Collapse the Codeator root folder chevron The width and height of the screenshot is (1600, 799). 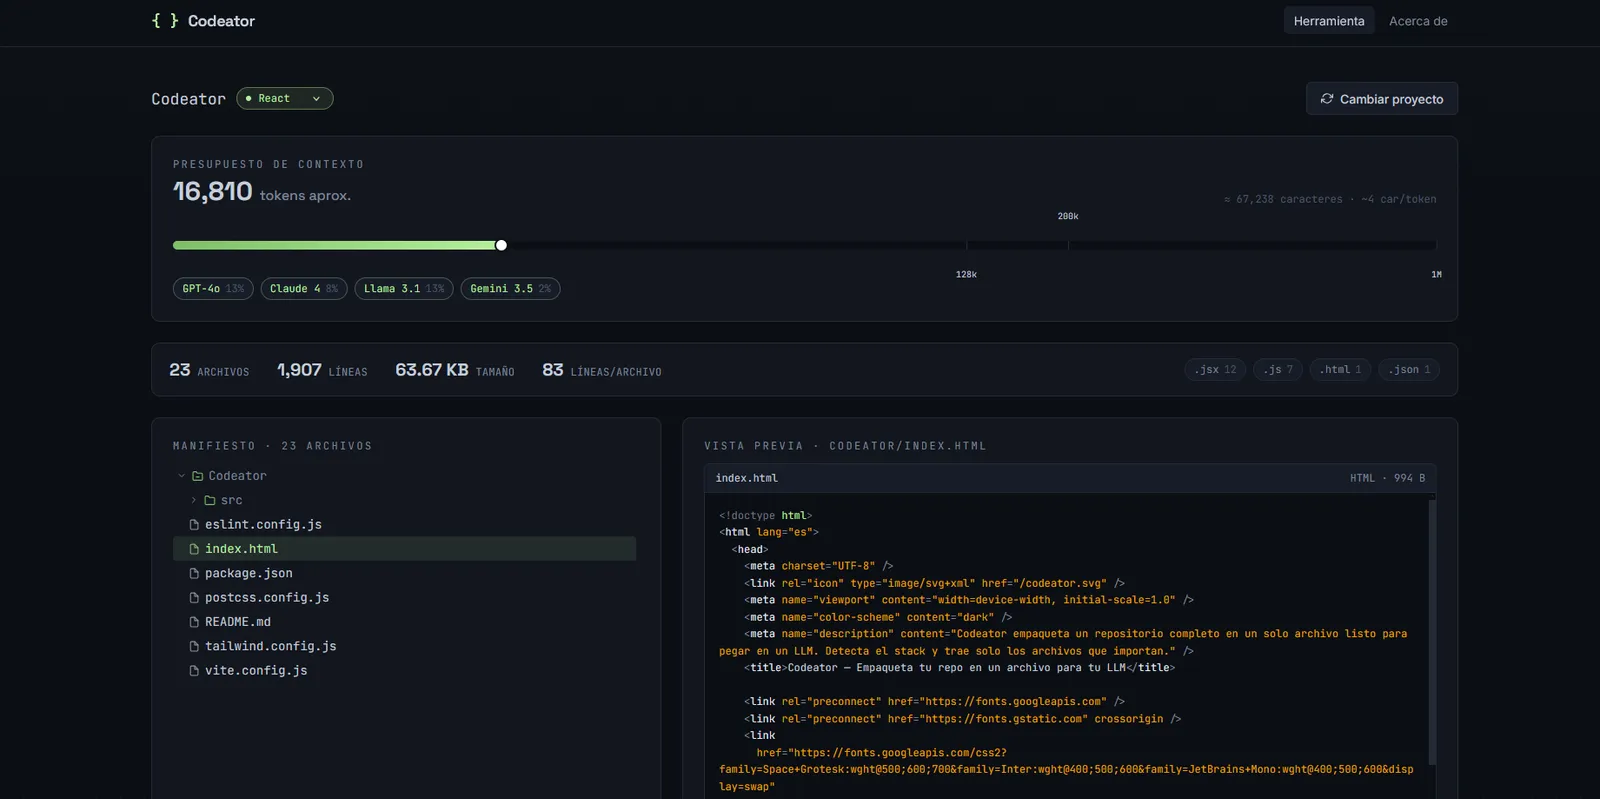[181, 476]
